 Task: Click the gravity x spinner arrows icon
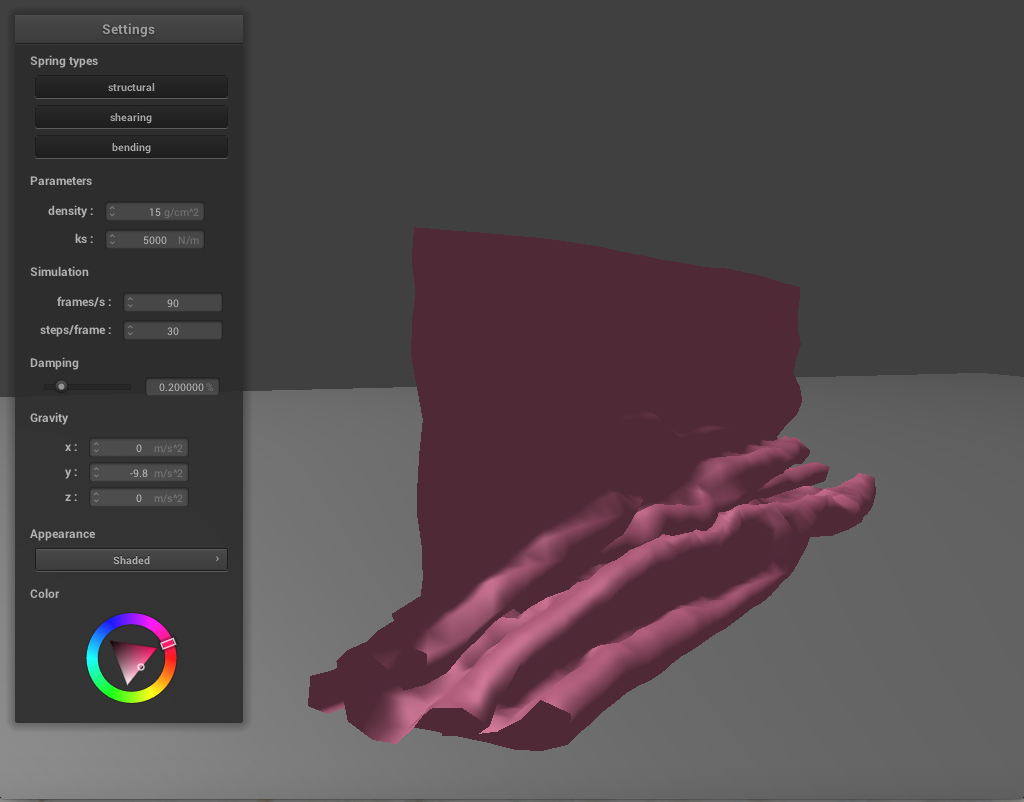97,448
